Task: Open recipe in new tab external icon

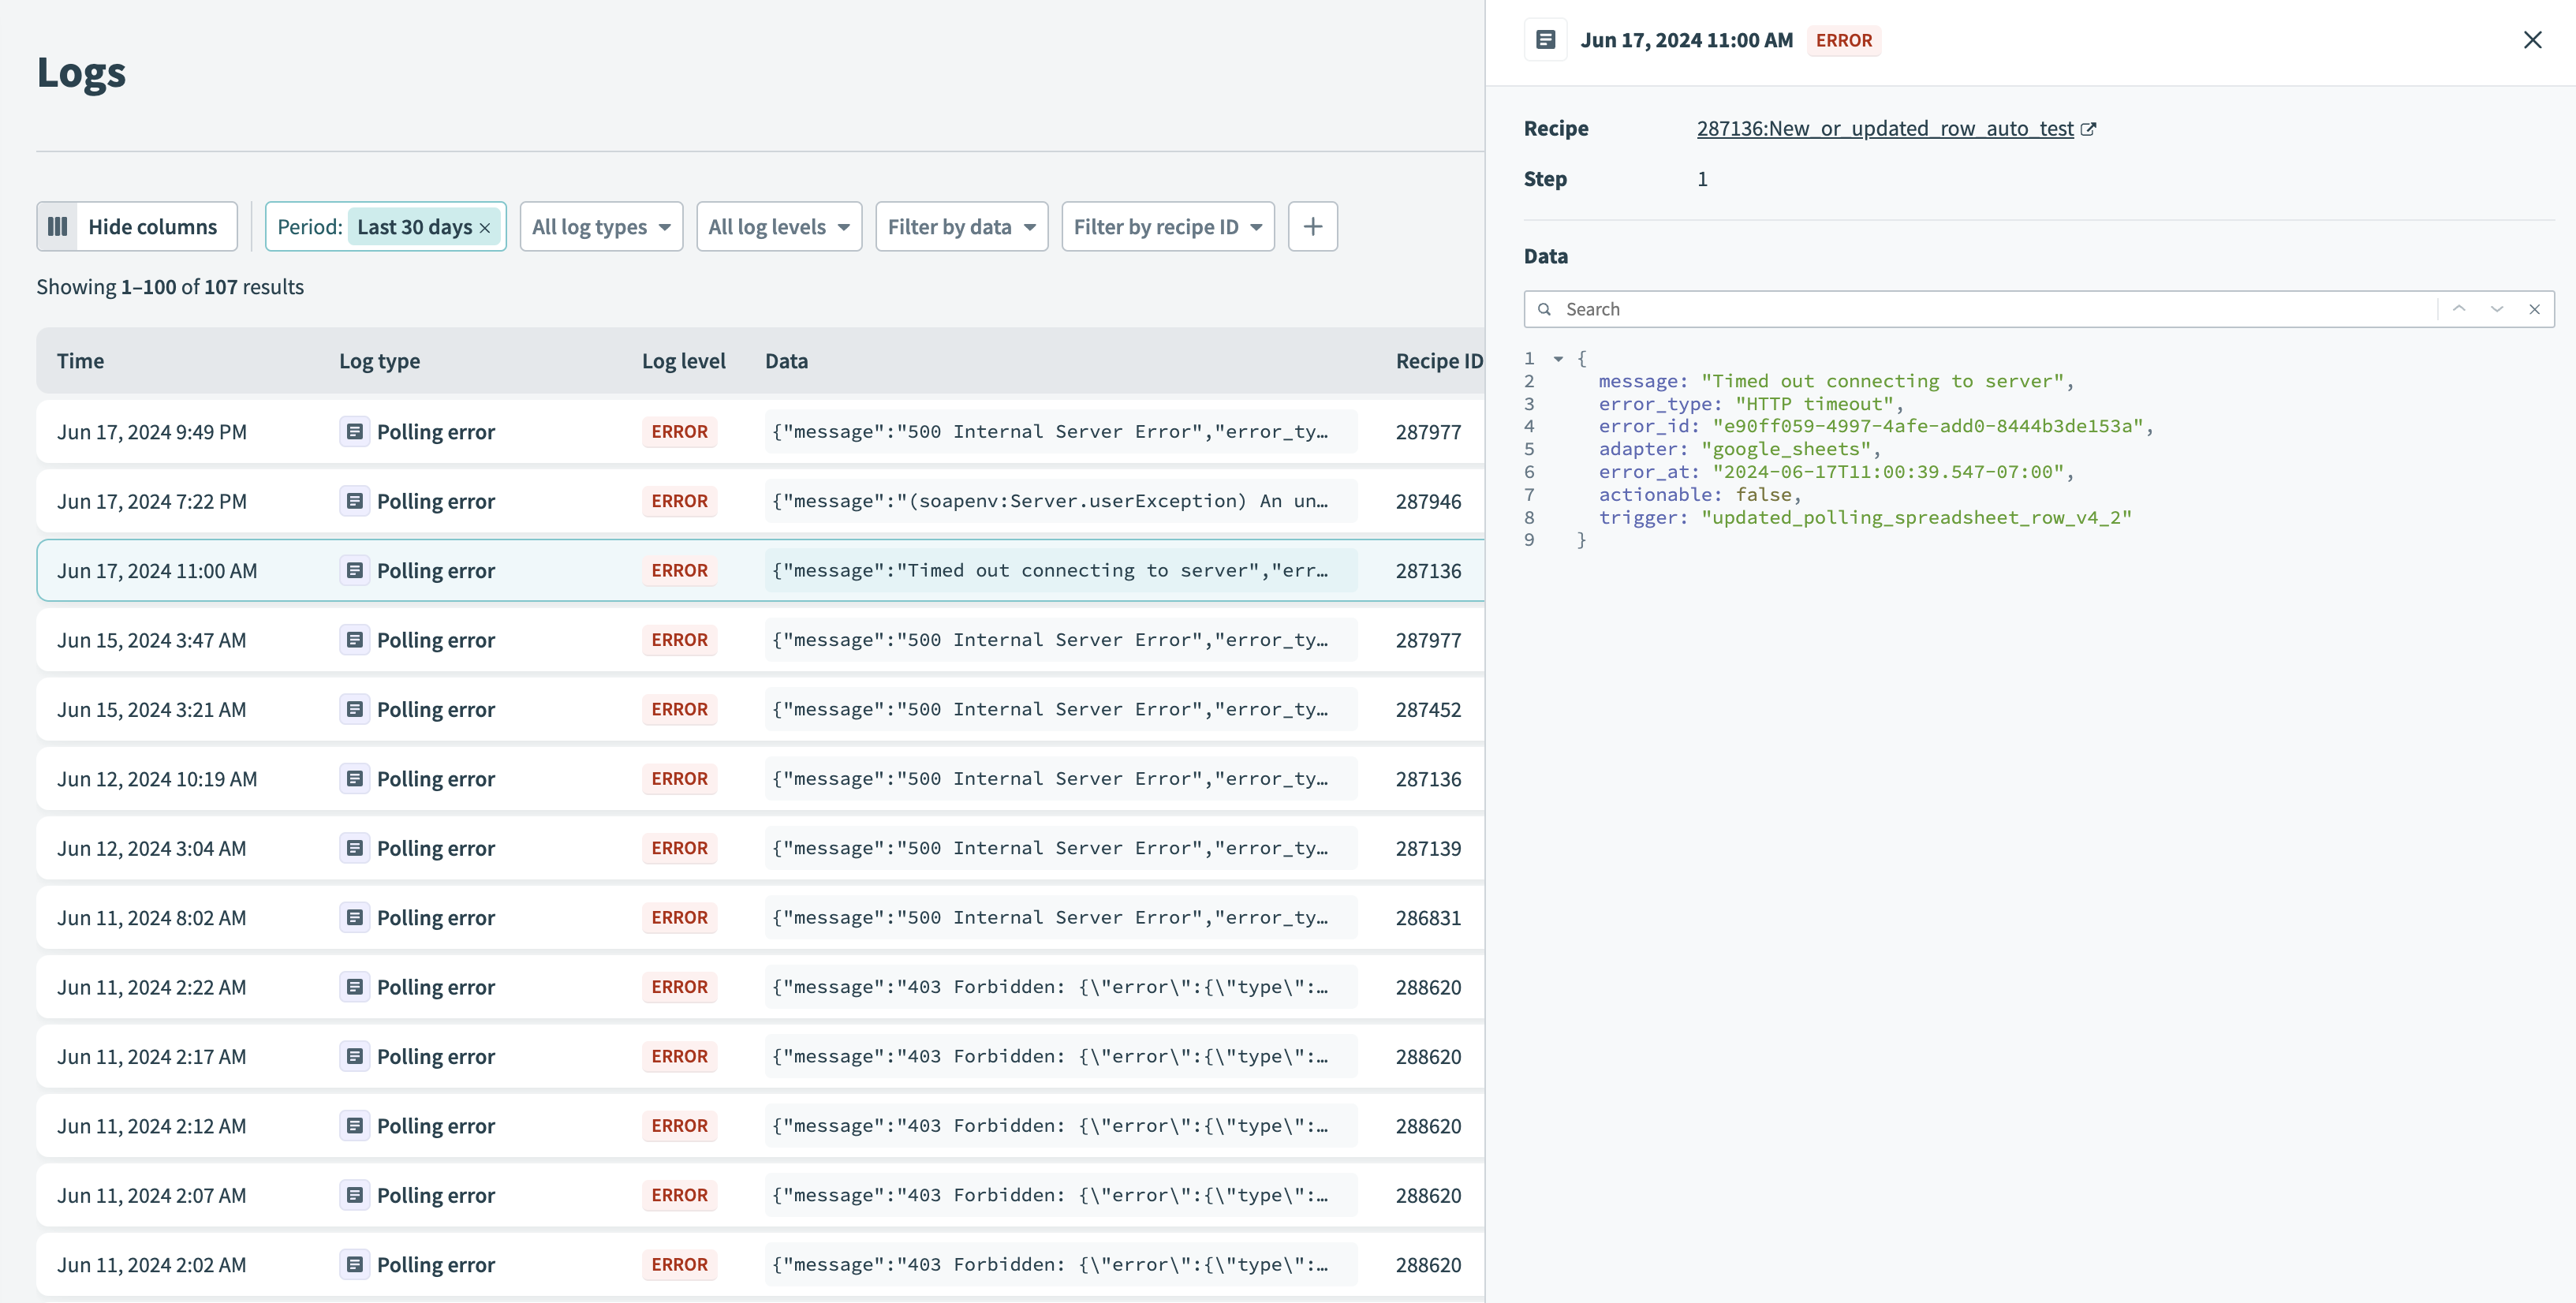Action: (2088, 129)
